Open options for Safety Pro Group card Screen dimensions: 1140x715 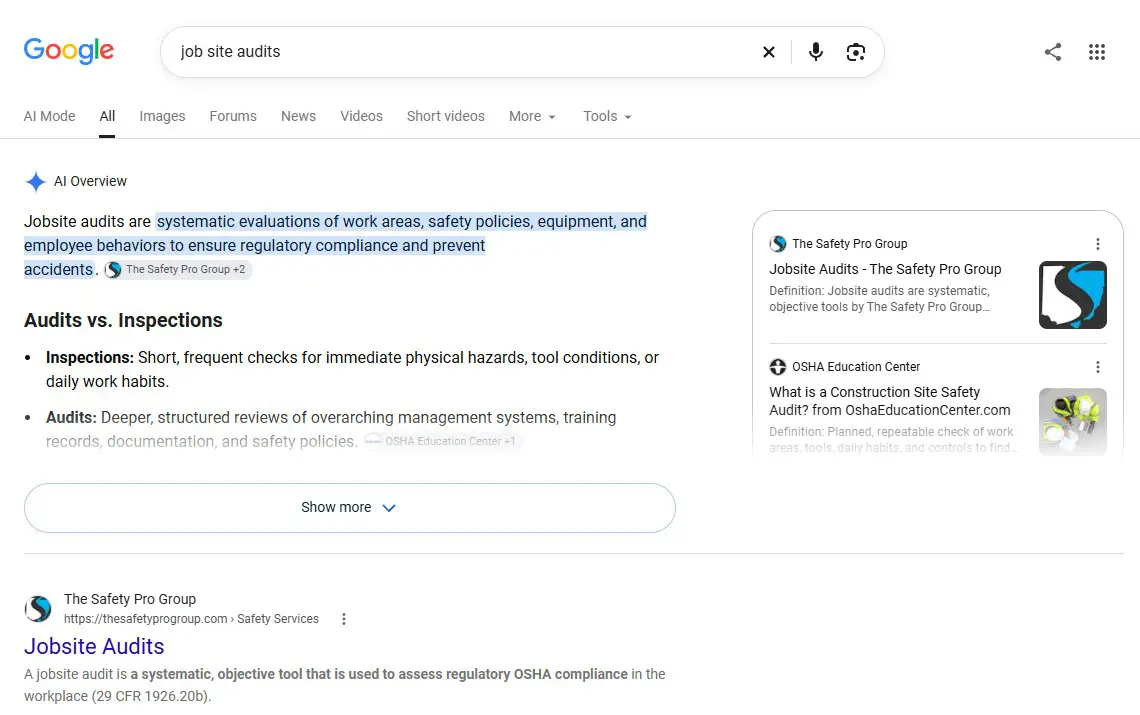click(x=1098, y=244)
